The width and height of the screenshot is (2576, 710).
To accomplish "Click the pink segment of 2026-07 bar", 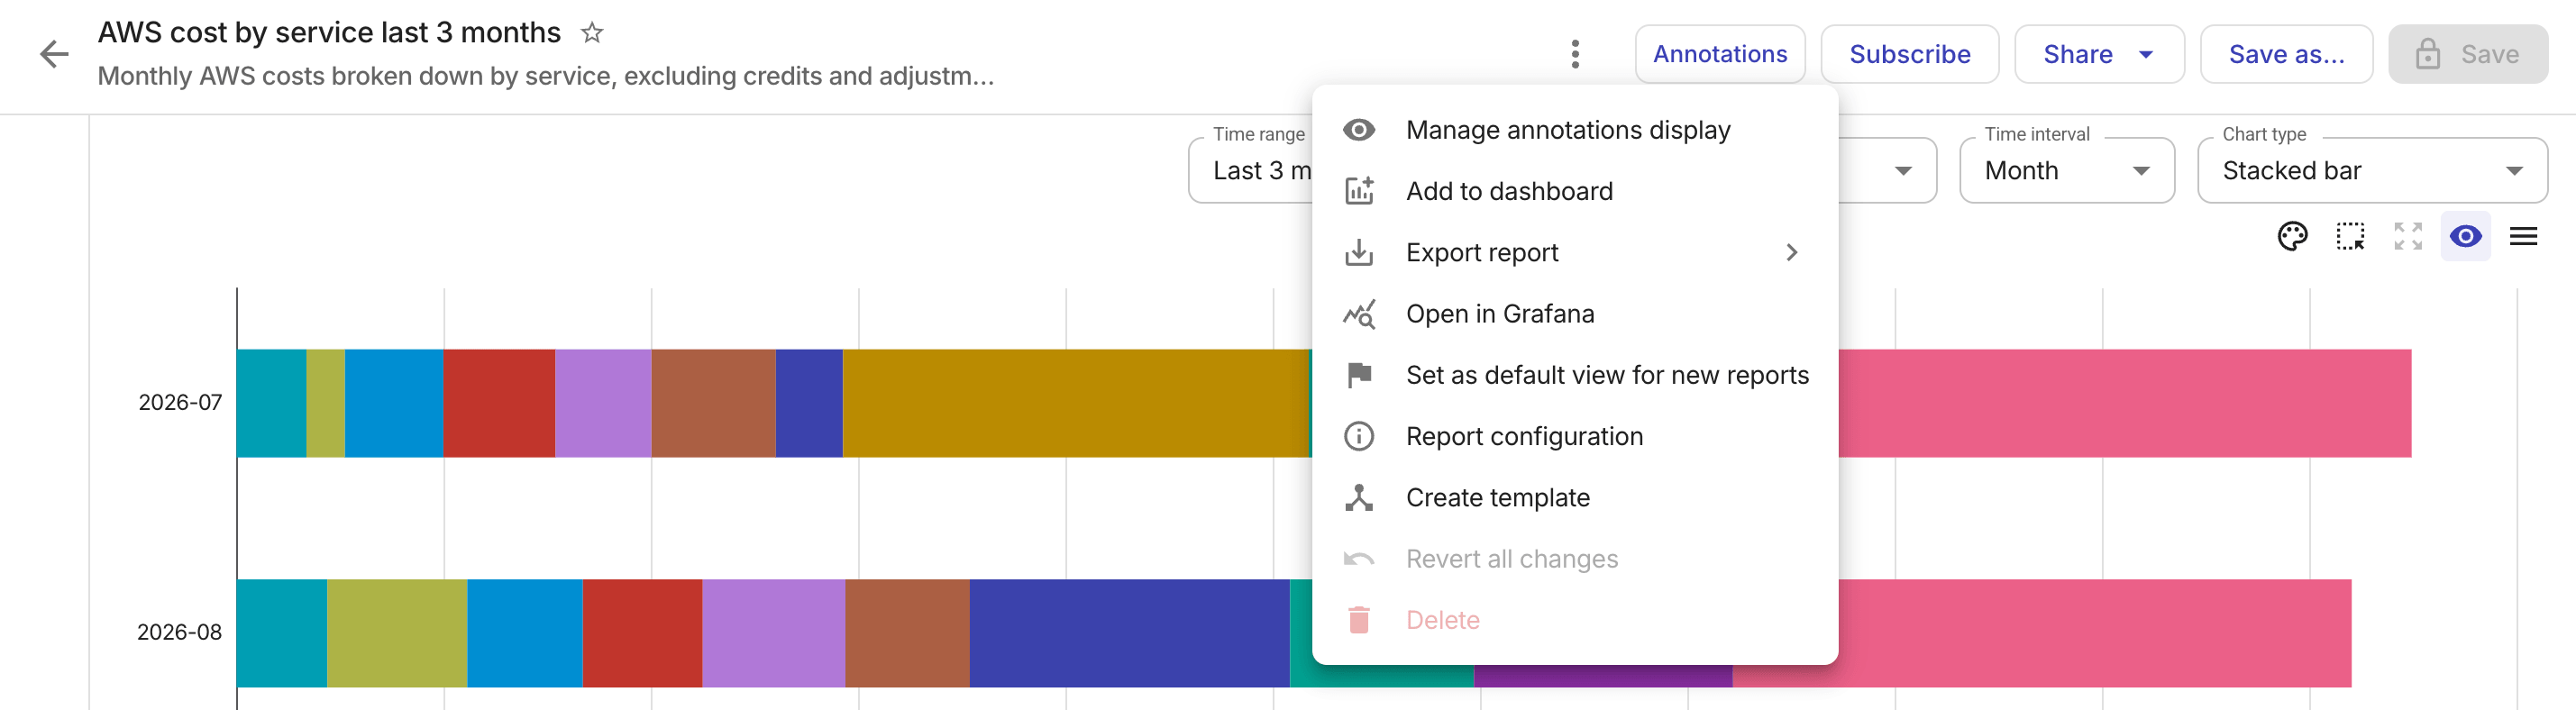I will pyautogui.click(x=2125, y=403).
